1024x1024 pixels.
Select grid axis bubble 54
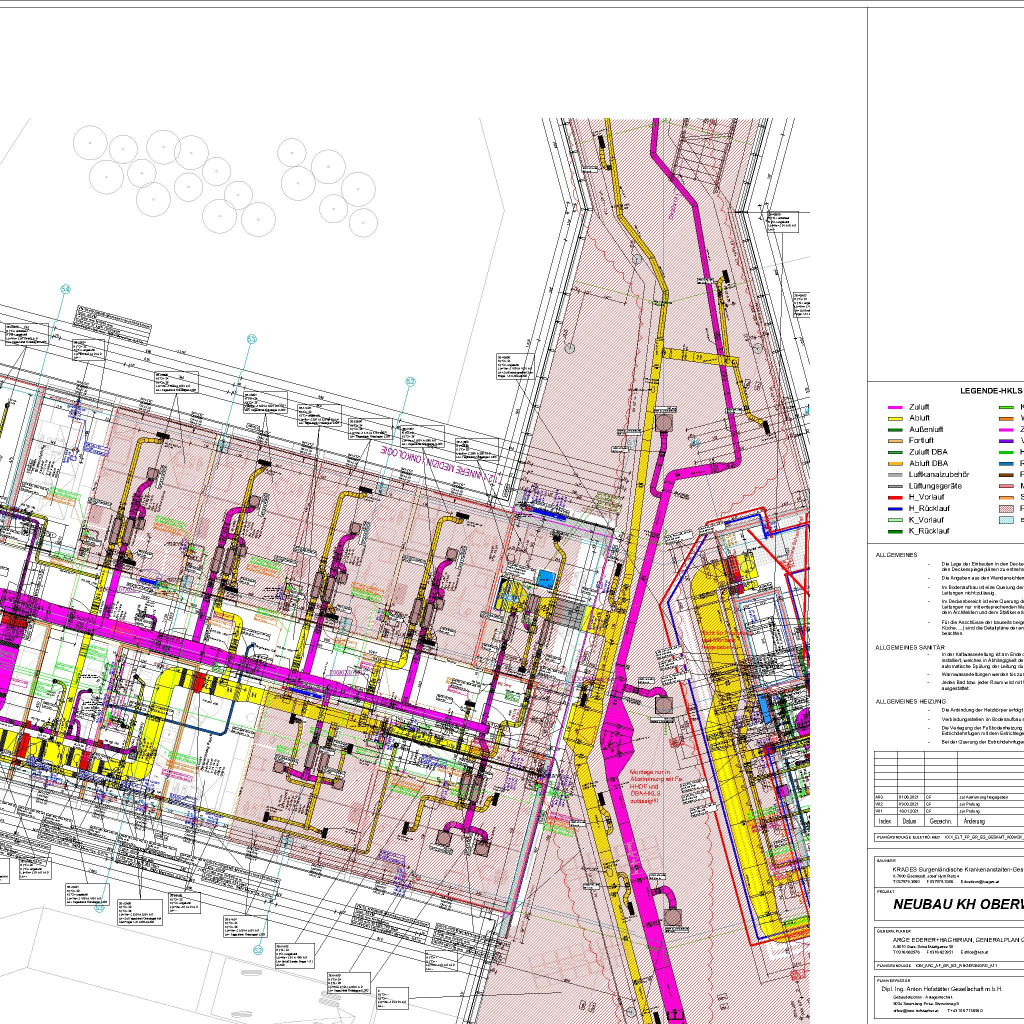point(66,289)
